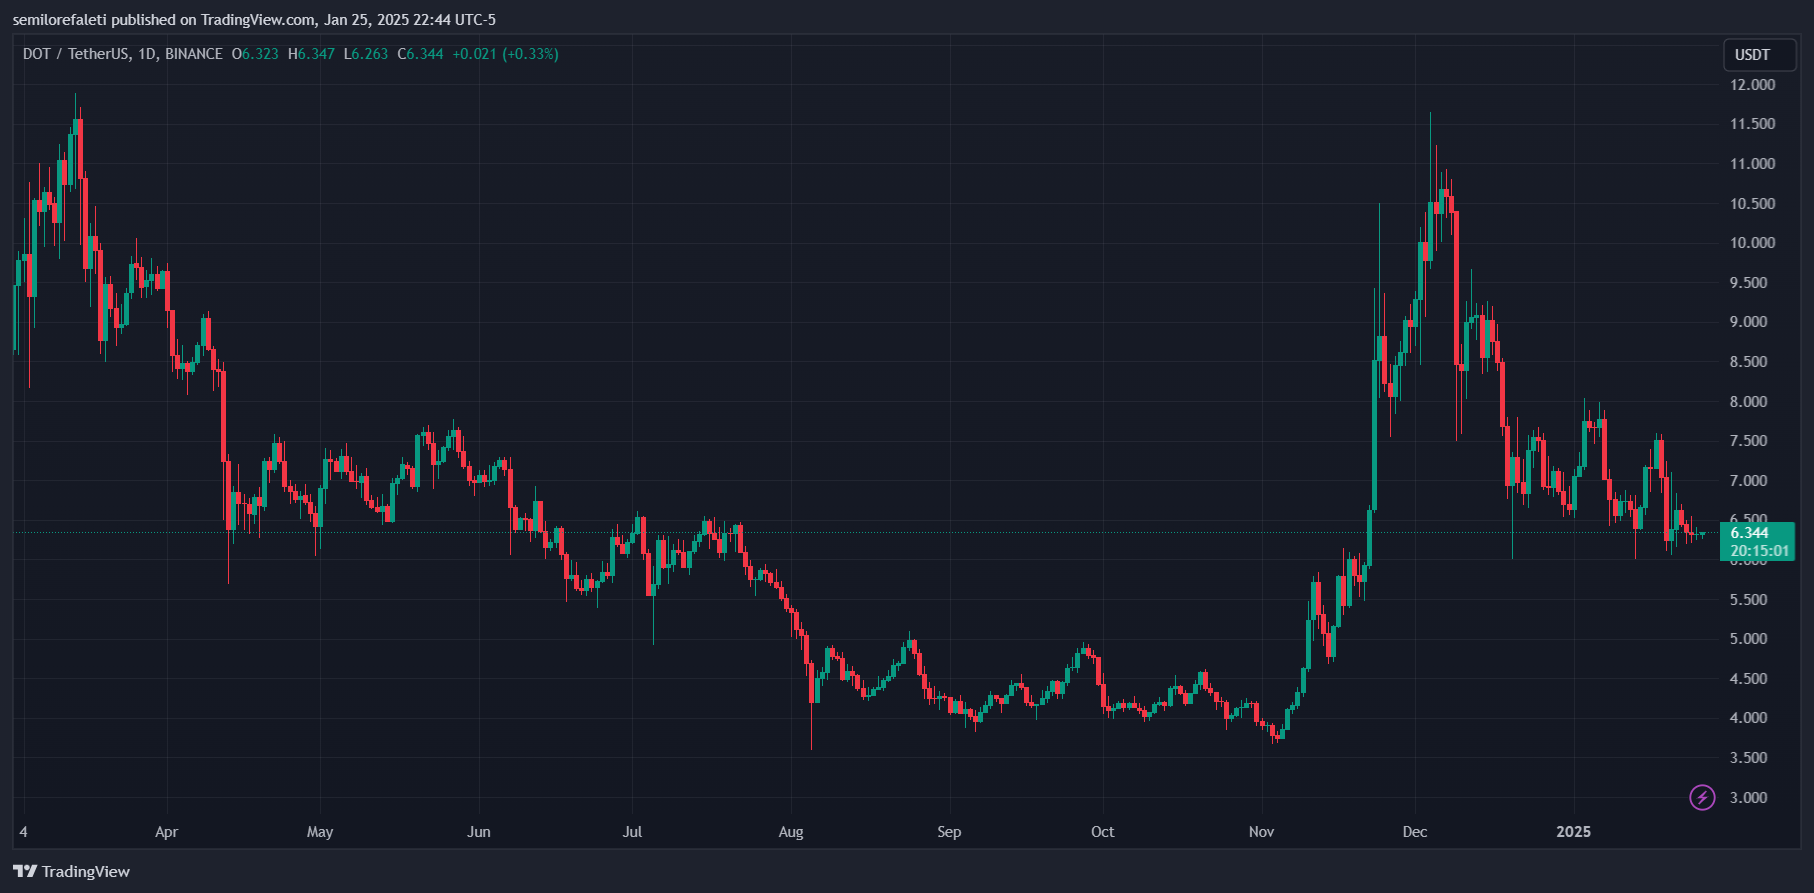The width and height of the screenshot is (1814, 893).
Task: Click the Jun label on time axis
Action: [479, 832]
